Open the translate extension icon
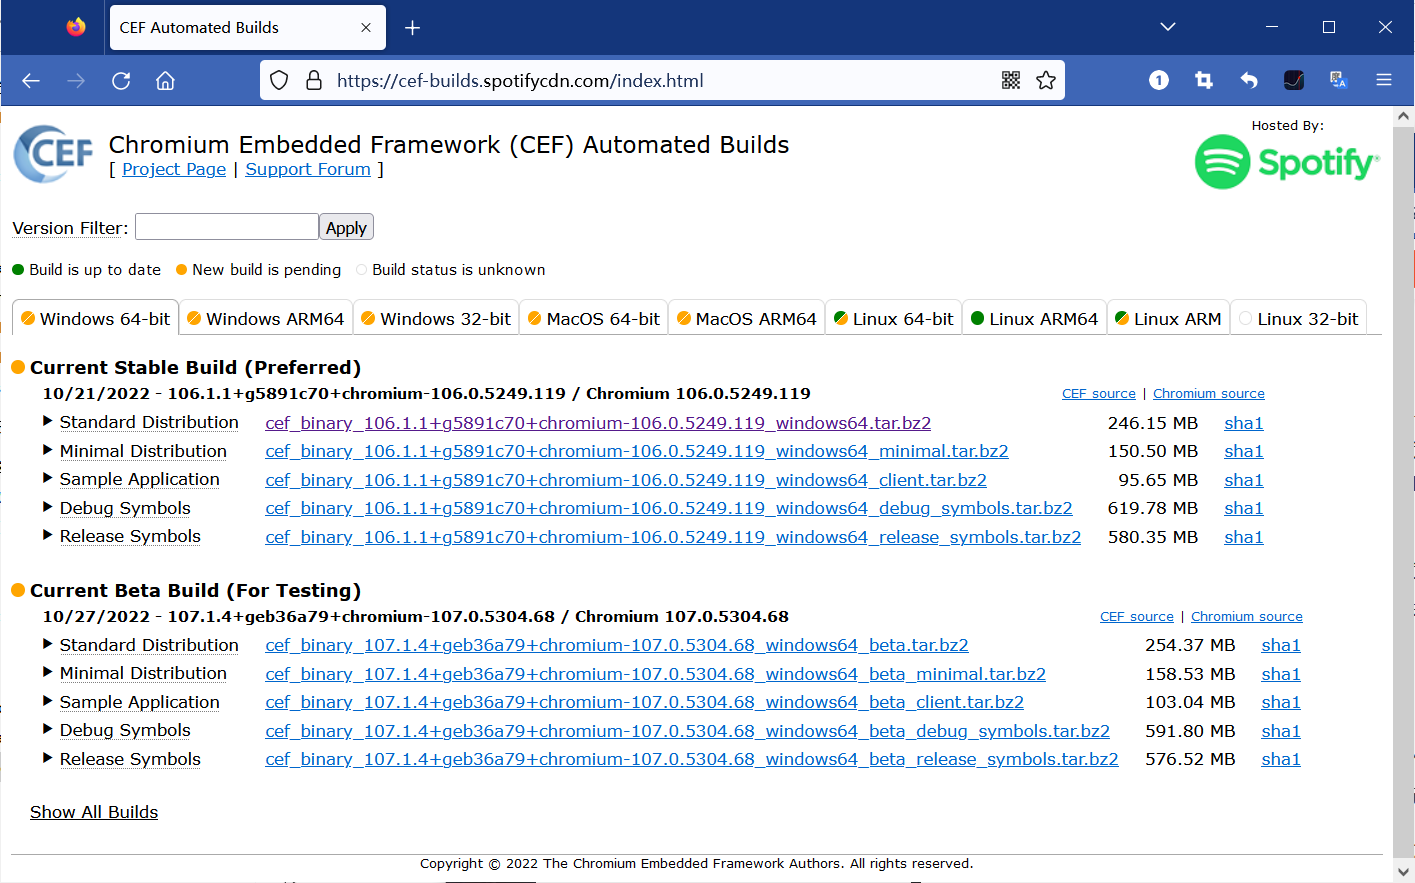This screenshot has height=883, width=1415. coord(1338,80)
